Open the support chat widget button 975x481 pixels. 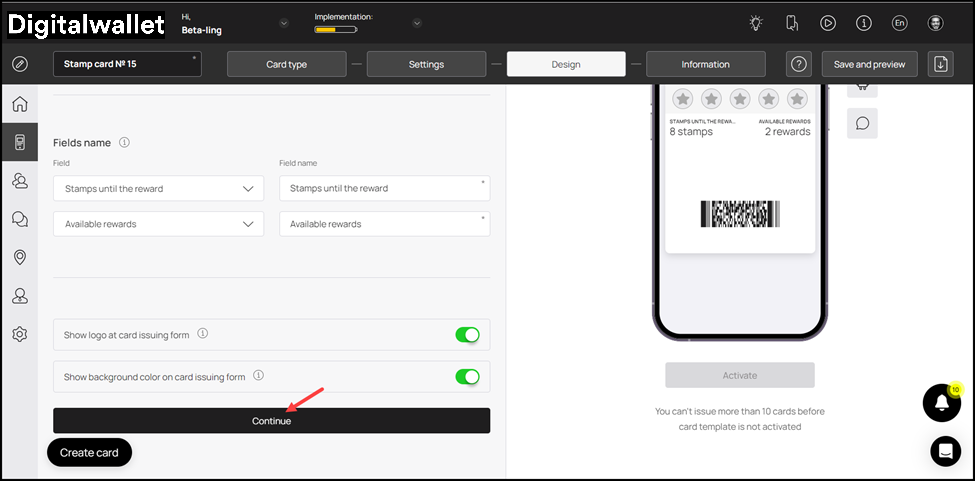946,451
